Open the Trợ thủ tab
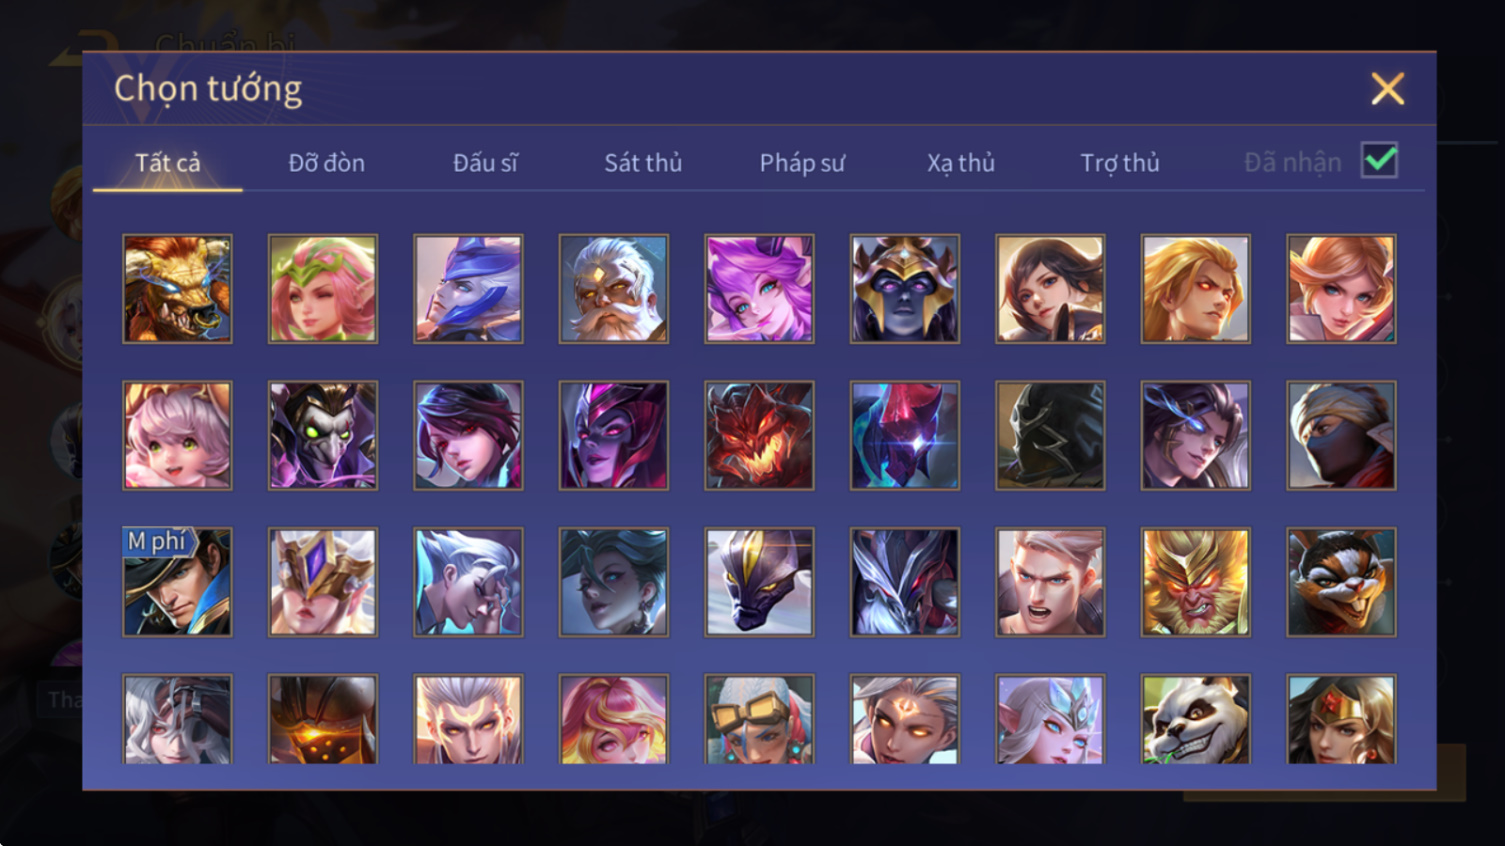 [x=1120, y=162]
